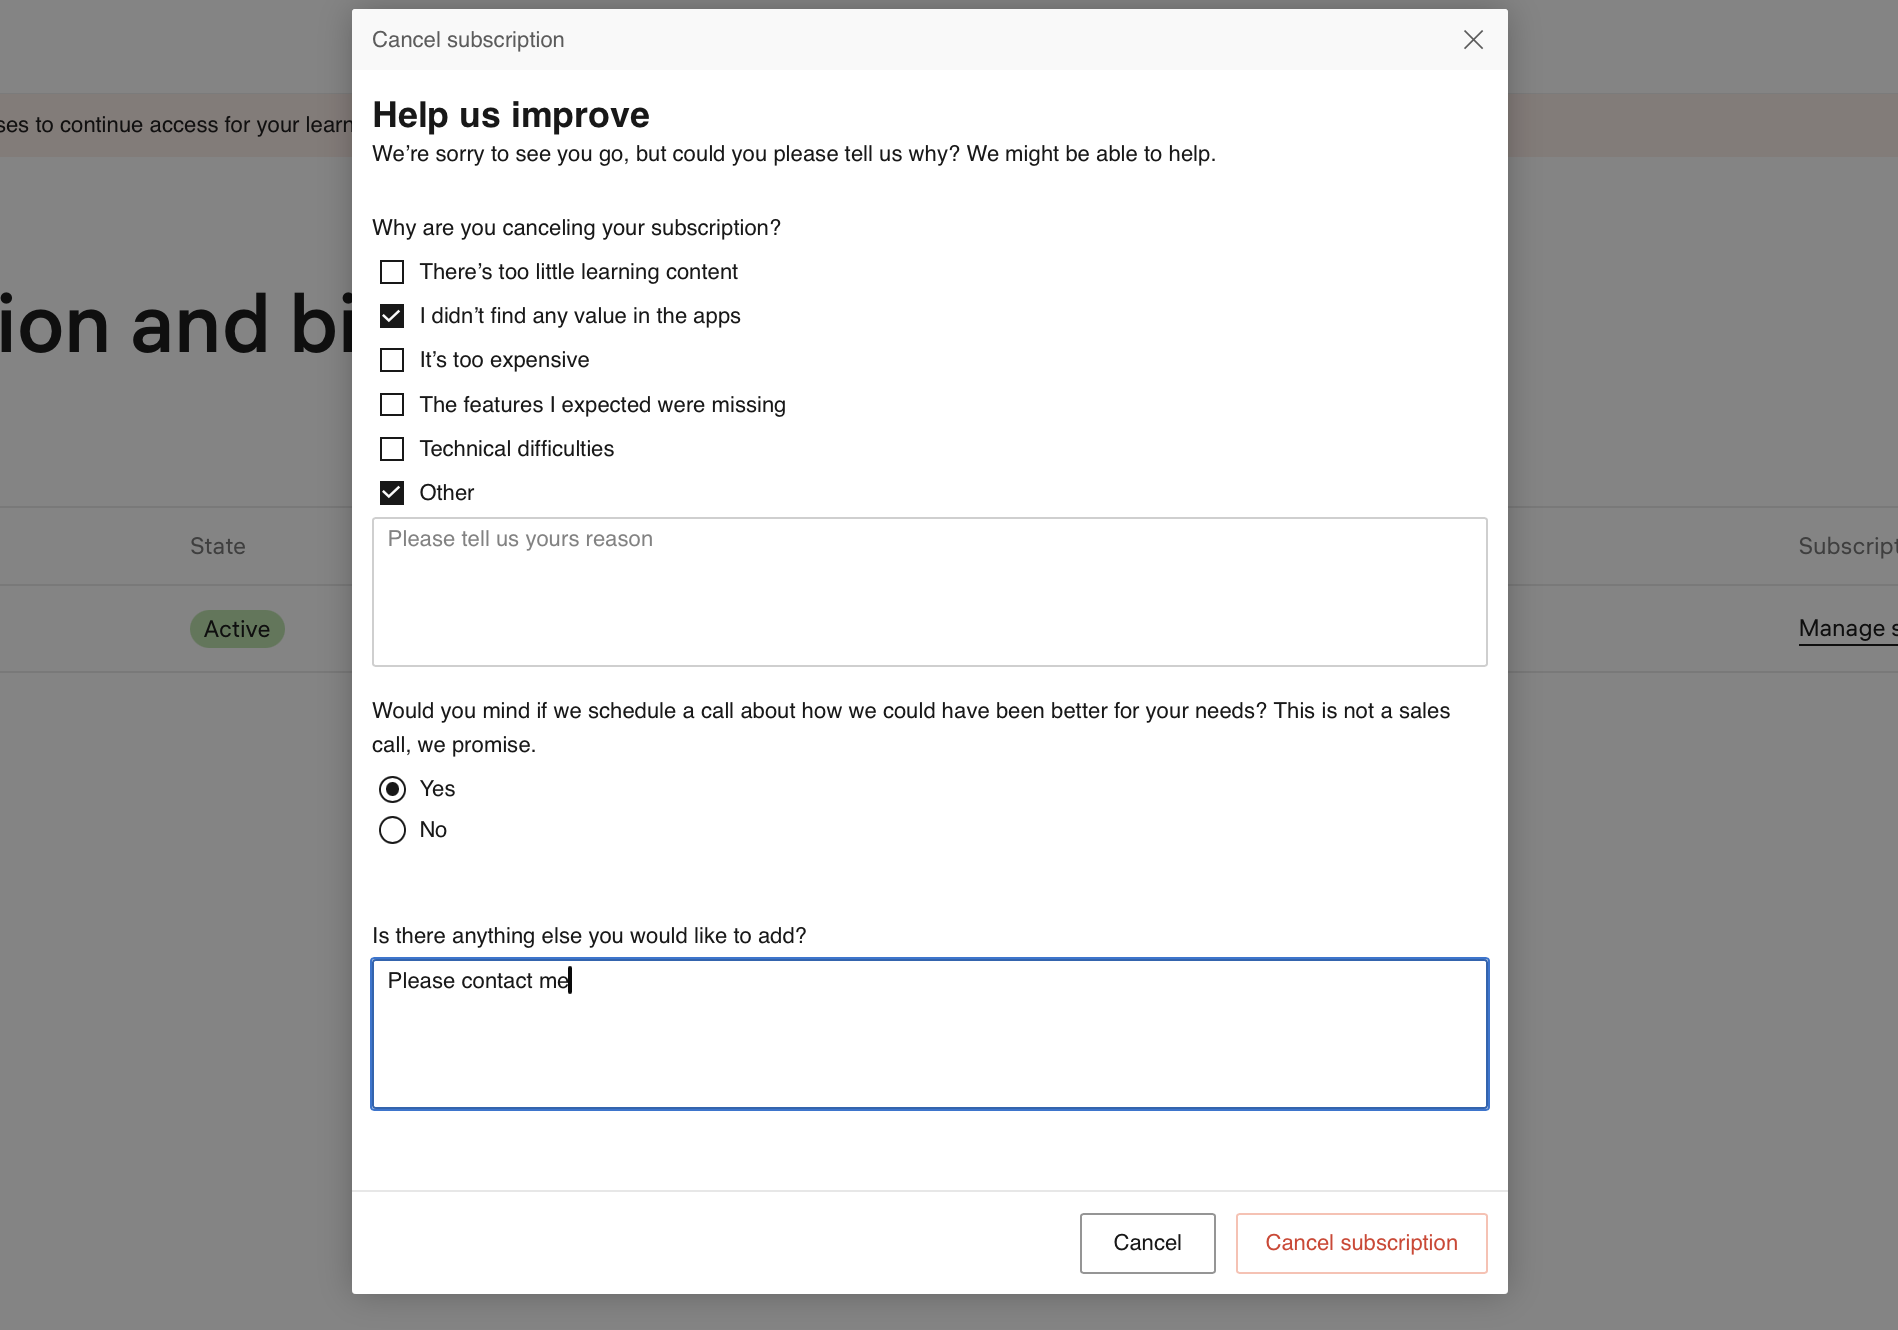Image resolution: width=1898 pixels, height=1330 pixels.
Task: Open the Manage subscription link
Action: click(x=1846, y=629)
